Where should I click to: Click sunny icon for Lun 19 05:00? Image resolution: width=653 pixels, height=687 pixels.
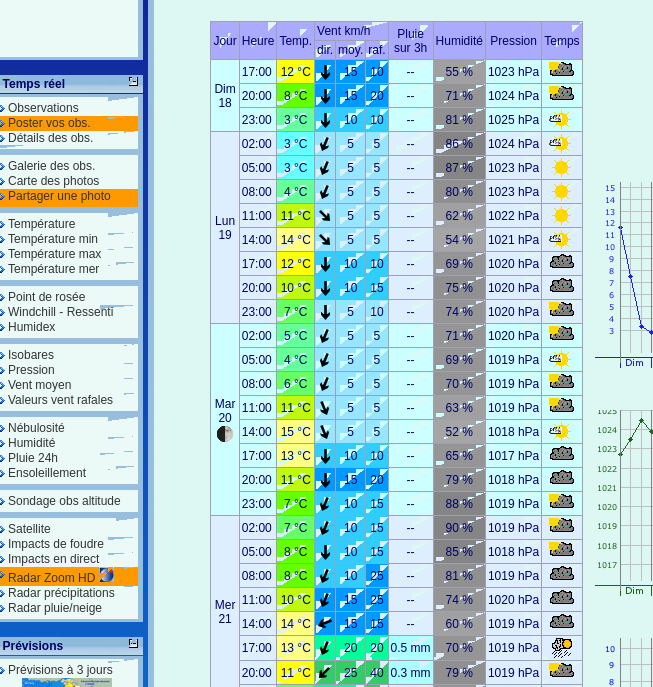tap(561, 168)
